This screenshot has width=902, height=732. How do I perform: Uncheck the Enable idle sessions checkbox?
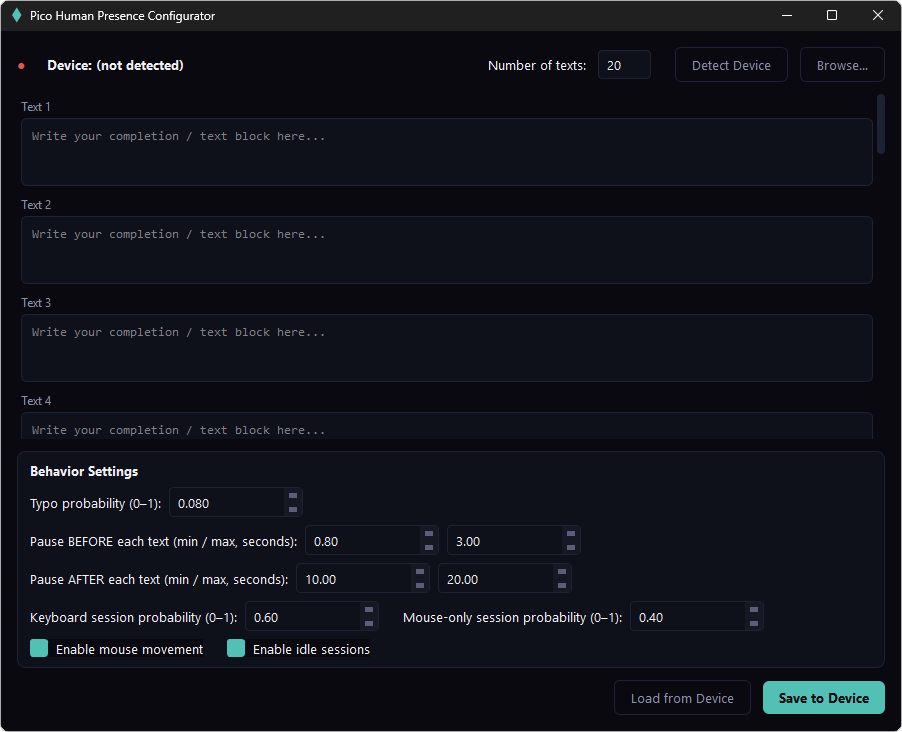point(236,649)
